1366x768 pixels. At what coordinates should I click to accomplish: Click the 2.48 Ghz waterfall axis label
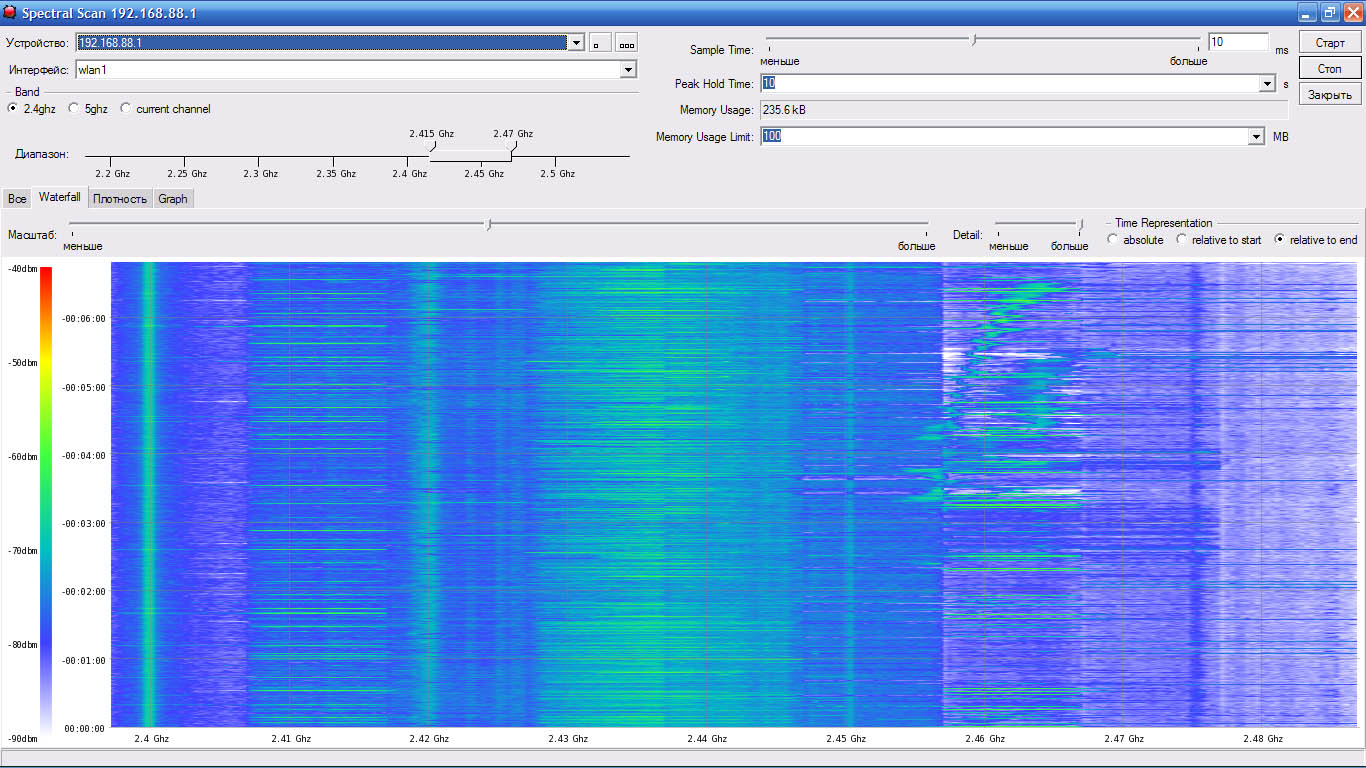point(1262,739)
